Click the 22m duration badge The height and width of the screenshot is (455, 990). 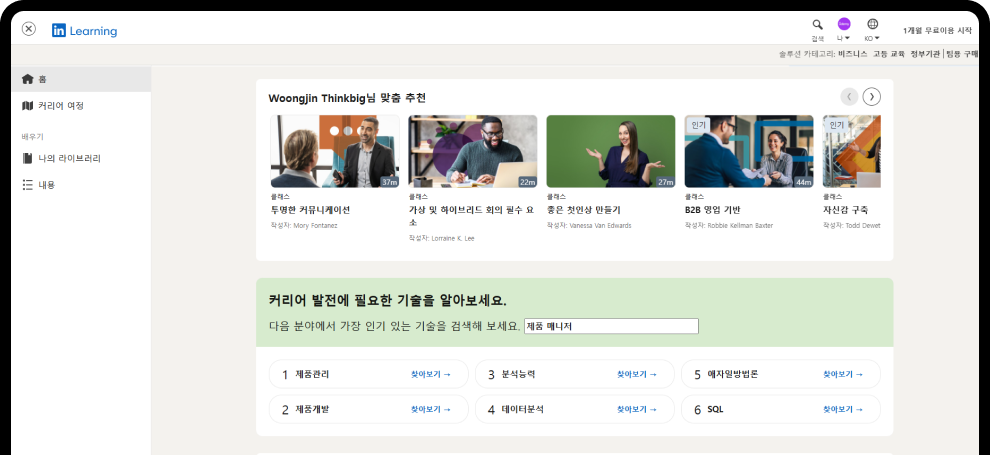pos(528,182)
